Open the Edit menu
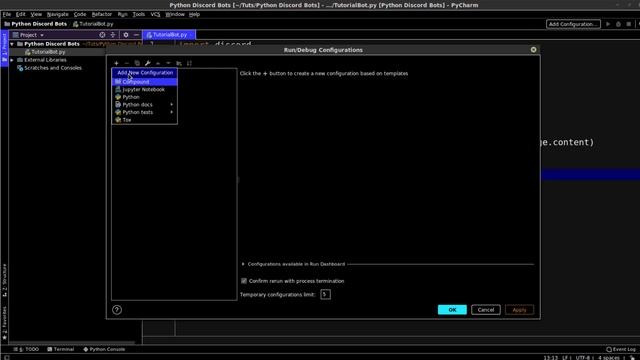Viewport: 640px width, 360px height. [20, 14]
